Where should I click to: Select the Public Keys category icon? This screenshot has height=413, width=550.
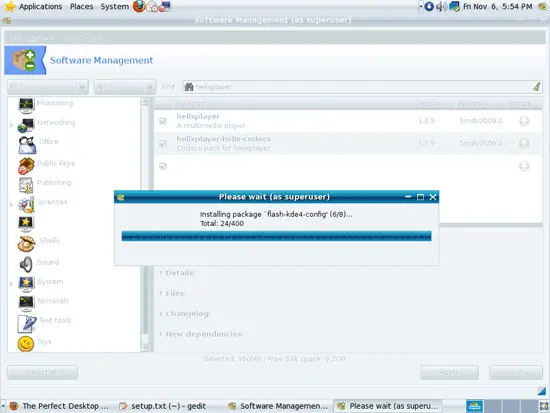(x=26, y=166)
